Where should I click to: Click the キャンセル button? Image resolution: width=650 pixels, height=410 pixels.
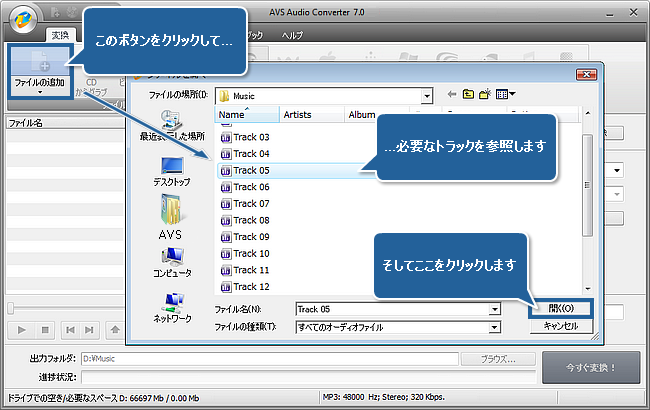pos(561,326)
